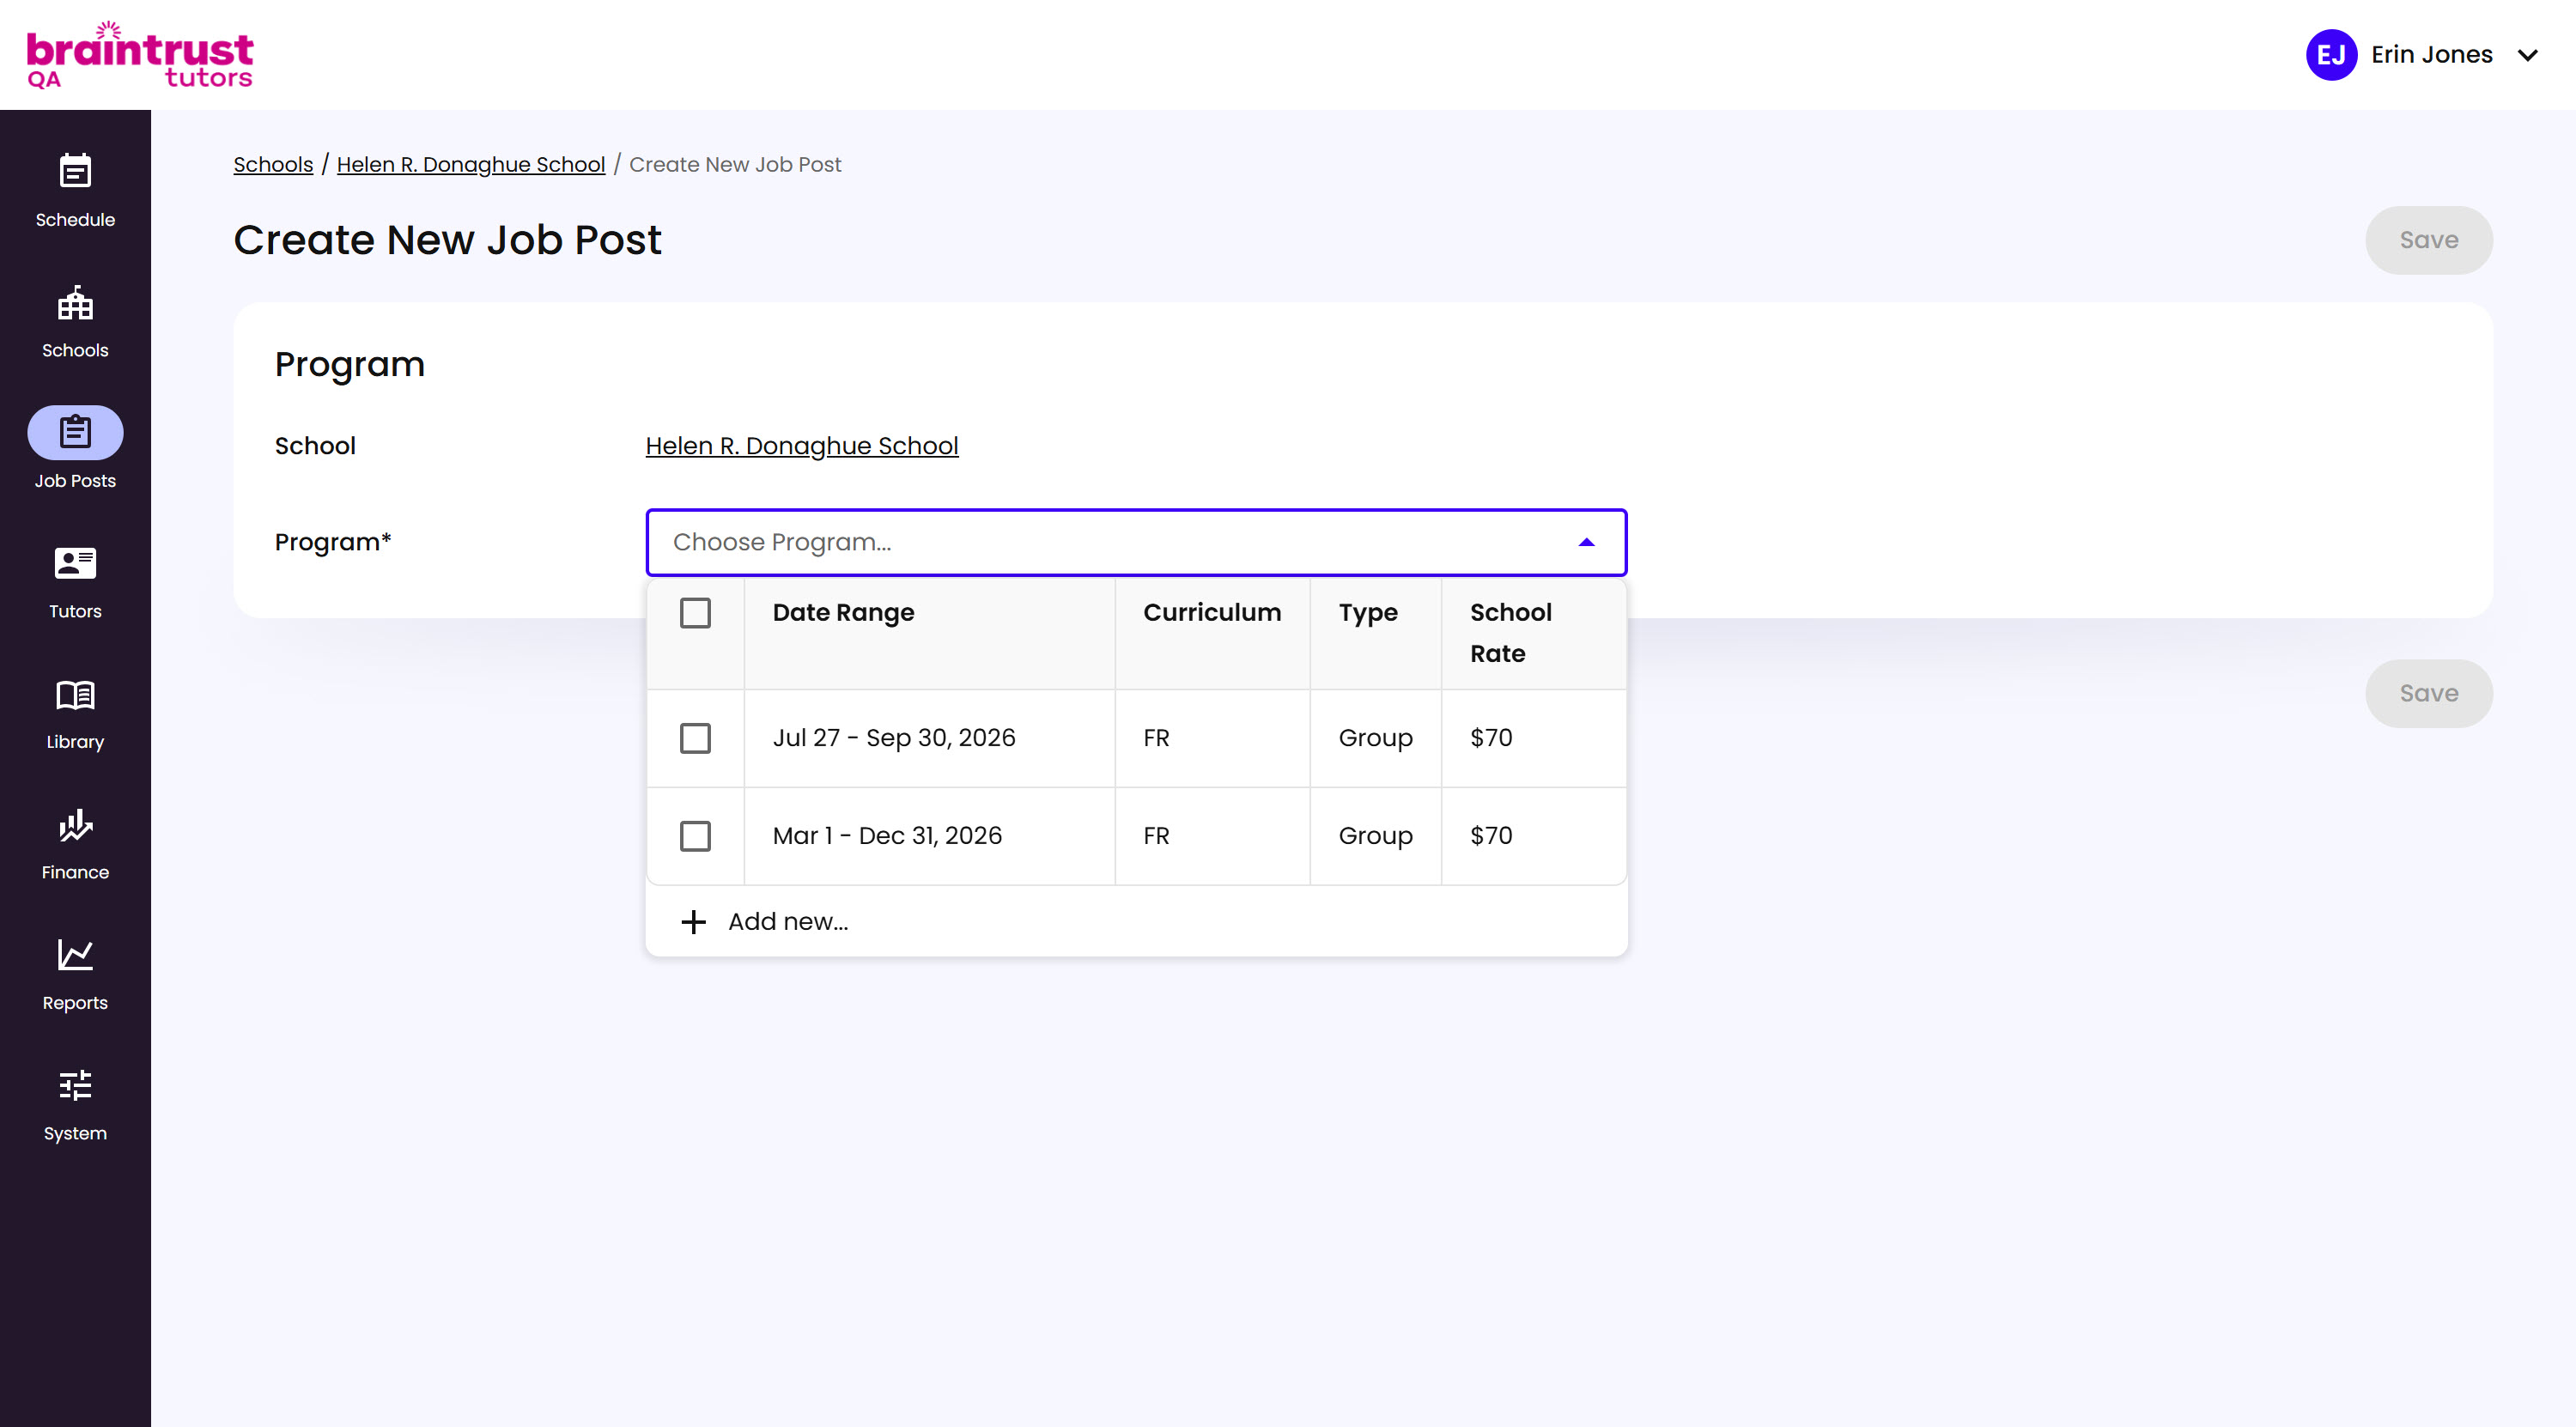Click the bottom Save button

tap(2428, 693)
